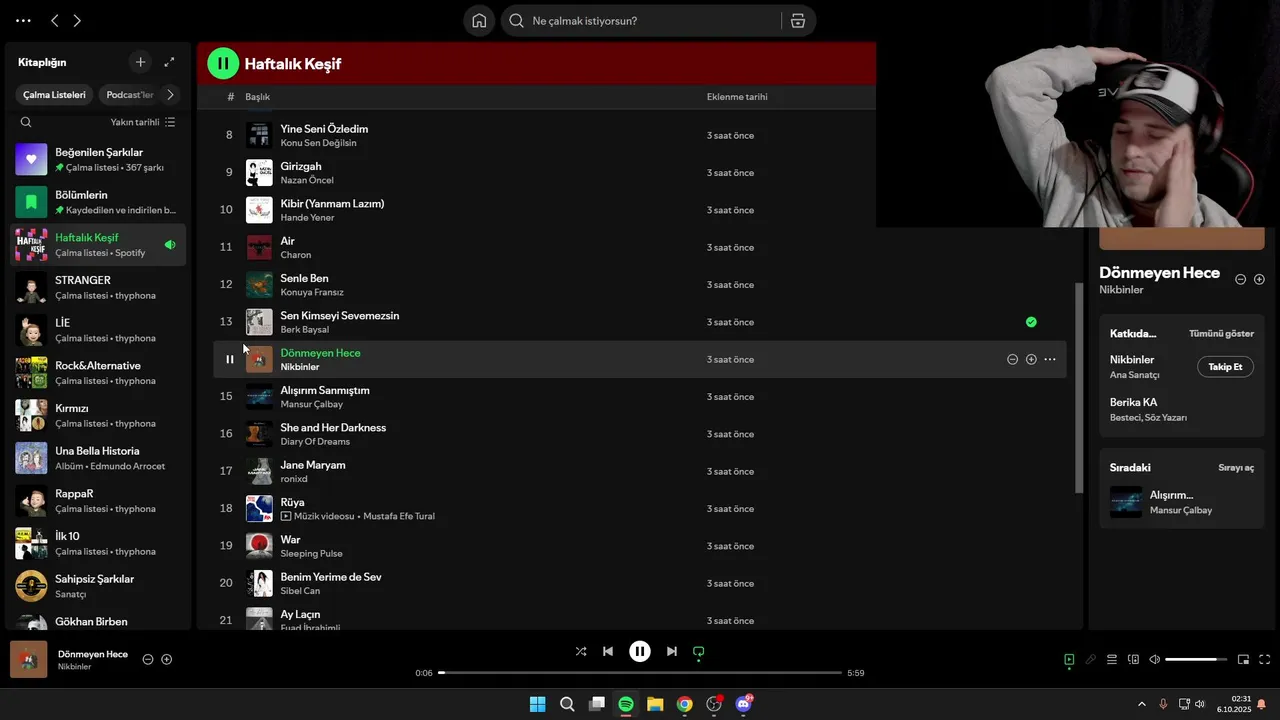Add track via plus icon in bottom bar
This screenshot has width=1280, height=720.
pos(167,659)
